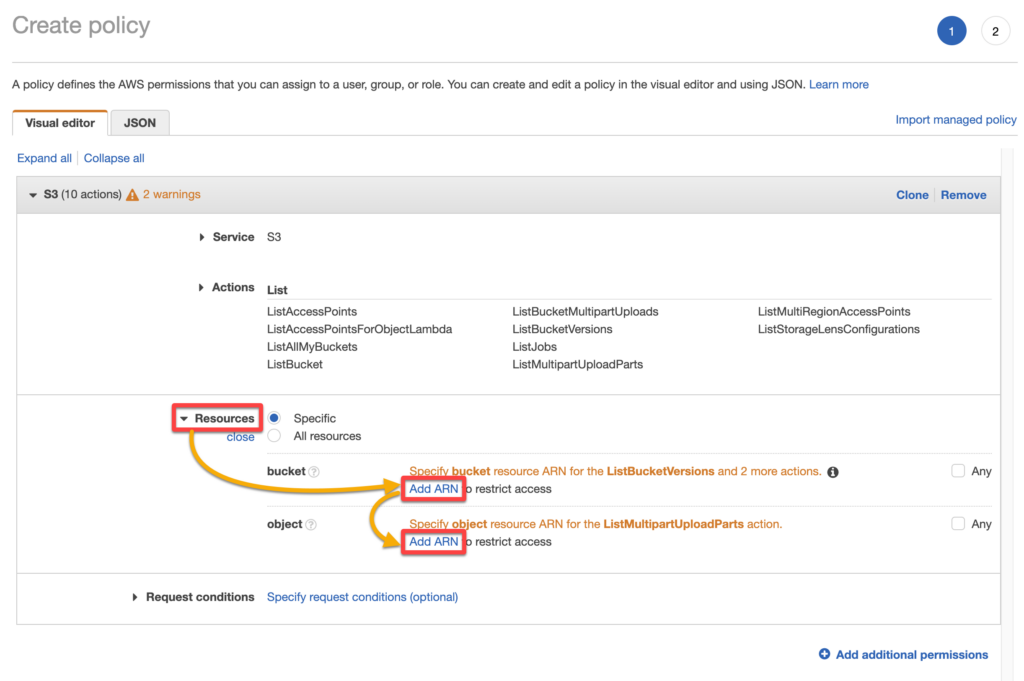
Task: Select step 2 circle in the progress indicator
Action: click(995, 31)
